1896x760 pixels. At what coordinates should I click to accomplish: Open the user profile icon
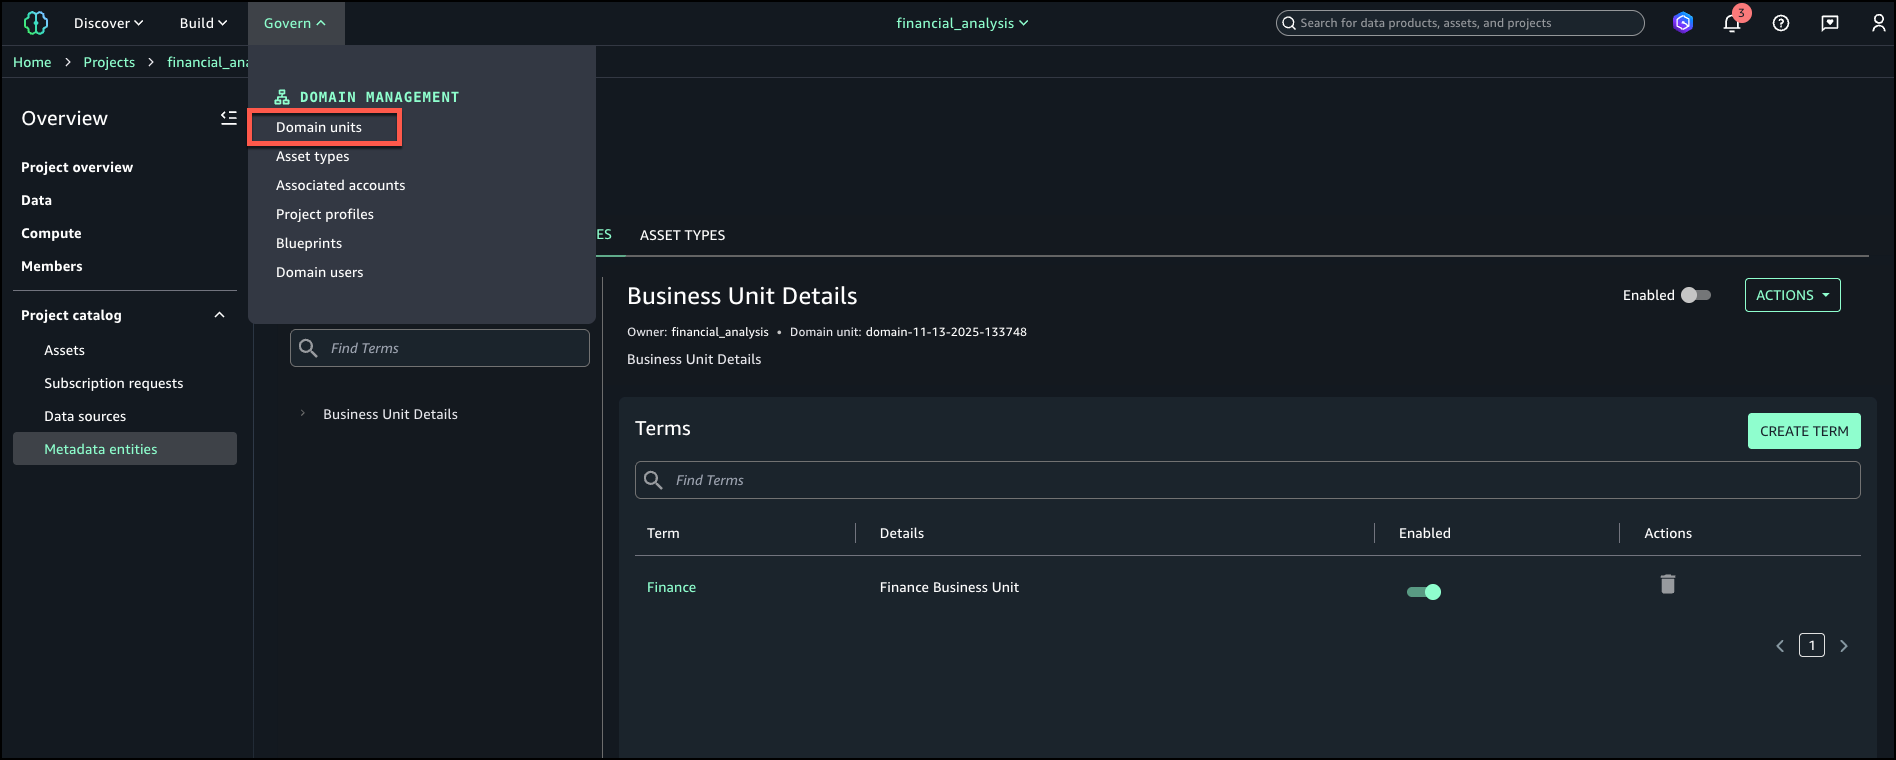[1878, 23]
